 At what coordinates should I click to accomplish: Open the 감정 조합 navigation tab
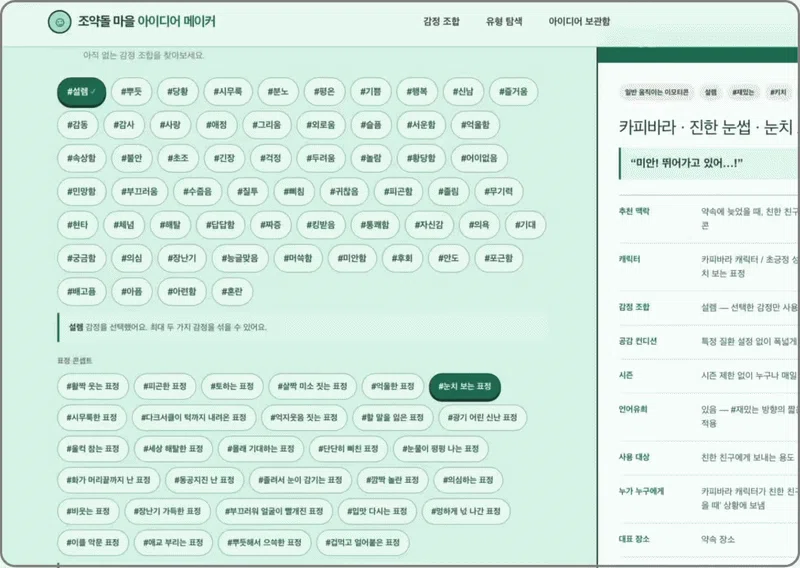coord(441,21)
